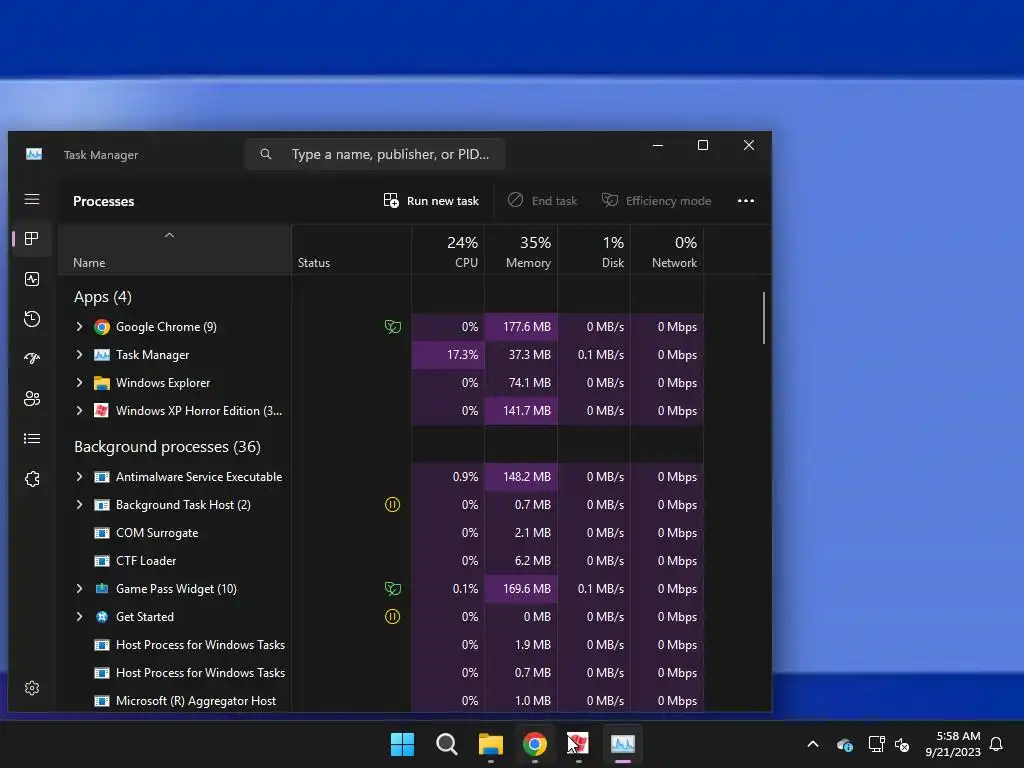The image size is (1024, 768).
Task: Select the COM Surrogate process
Action: [157, 533]
